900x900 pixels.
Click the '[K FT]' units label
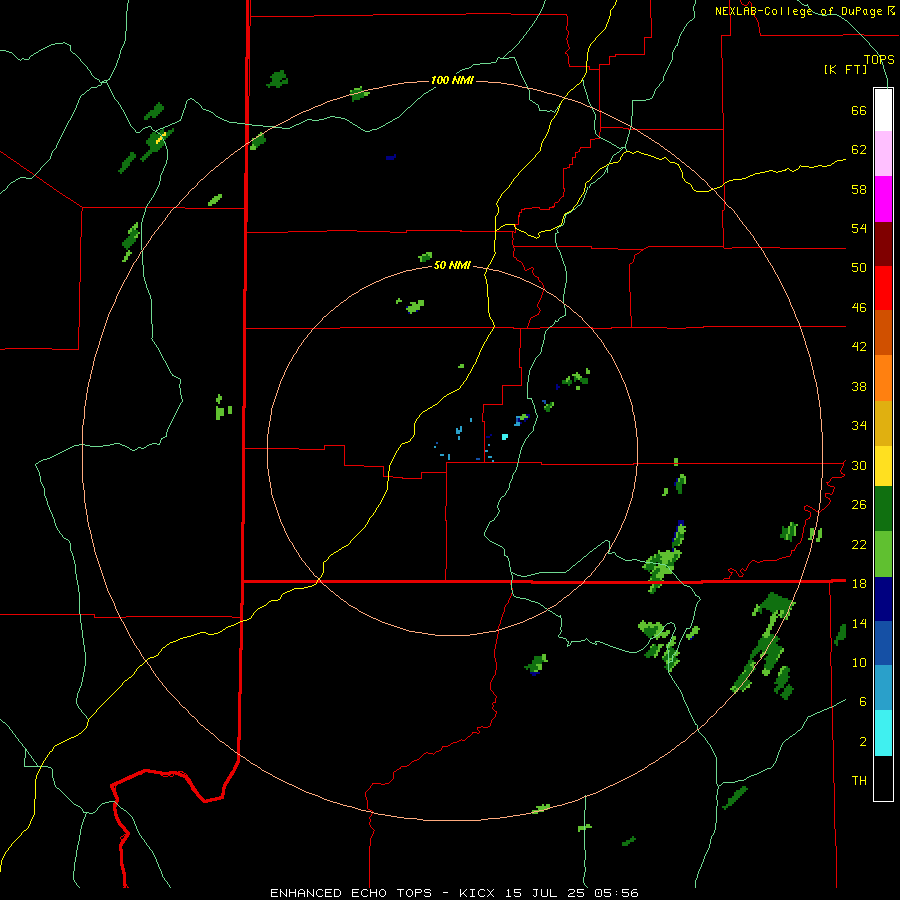pos(845,70)
